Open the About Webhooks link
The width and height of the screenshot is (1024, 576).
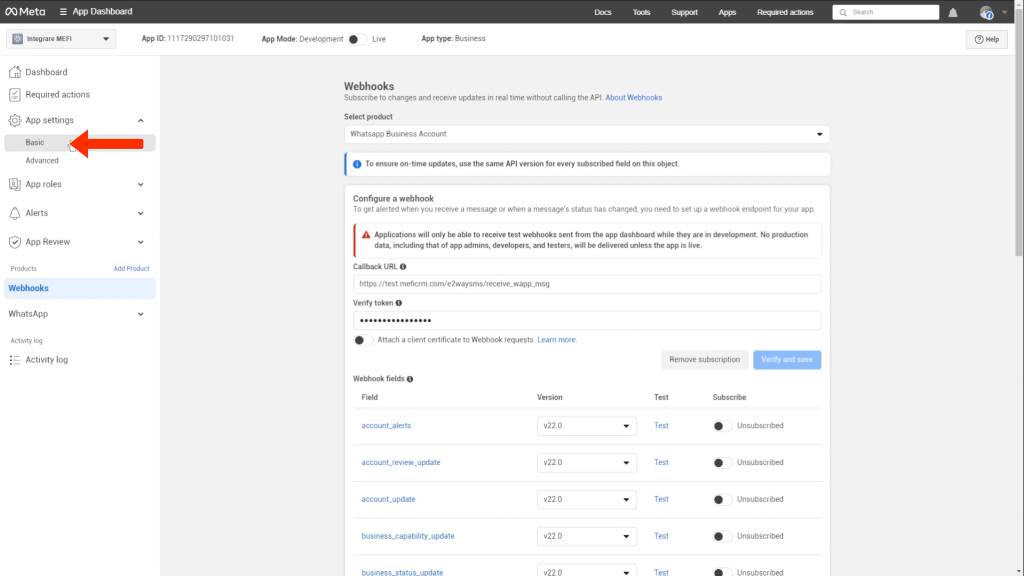(x=633, y=98)
